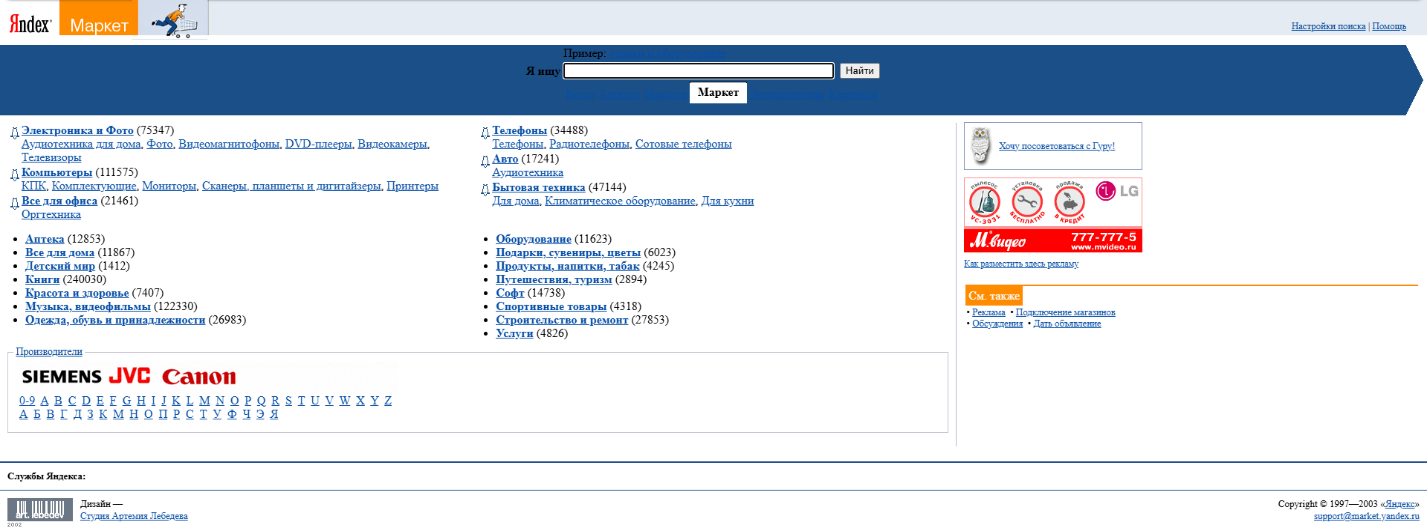This screenshot has width=1427, height=531.
Task: Open the Реклама link under См. также
Action: coord(988,313)
